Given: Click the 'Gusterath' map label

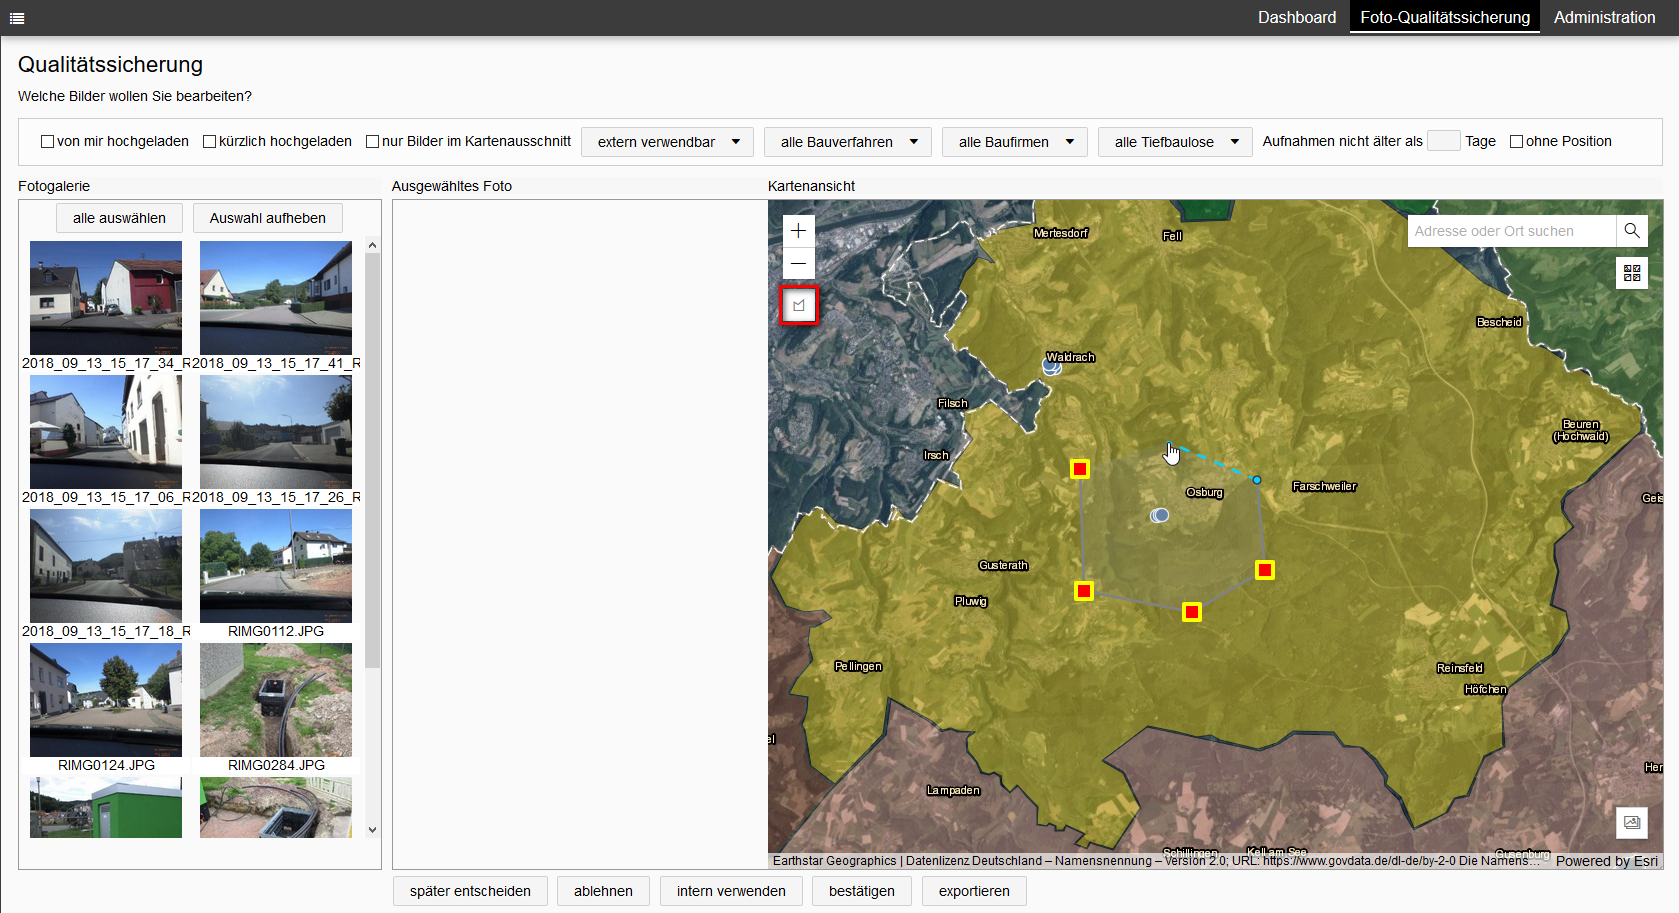Looking at the screenshot, I should click(1003, 565).
